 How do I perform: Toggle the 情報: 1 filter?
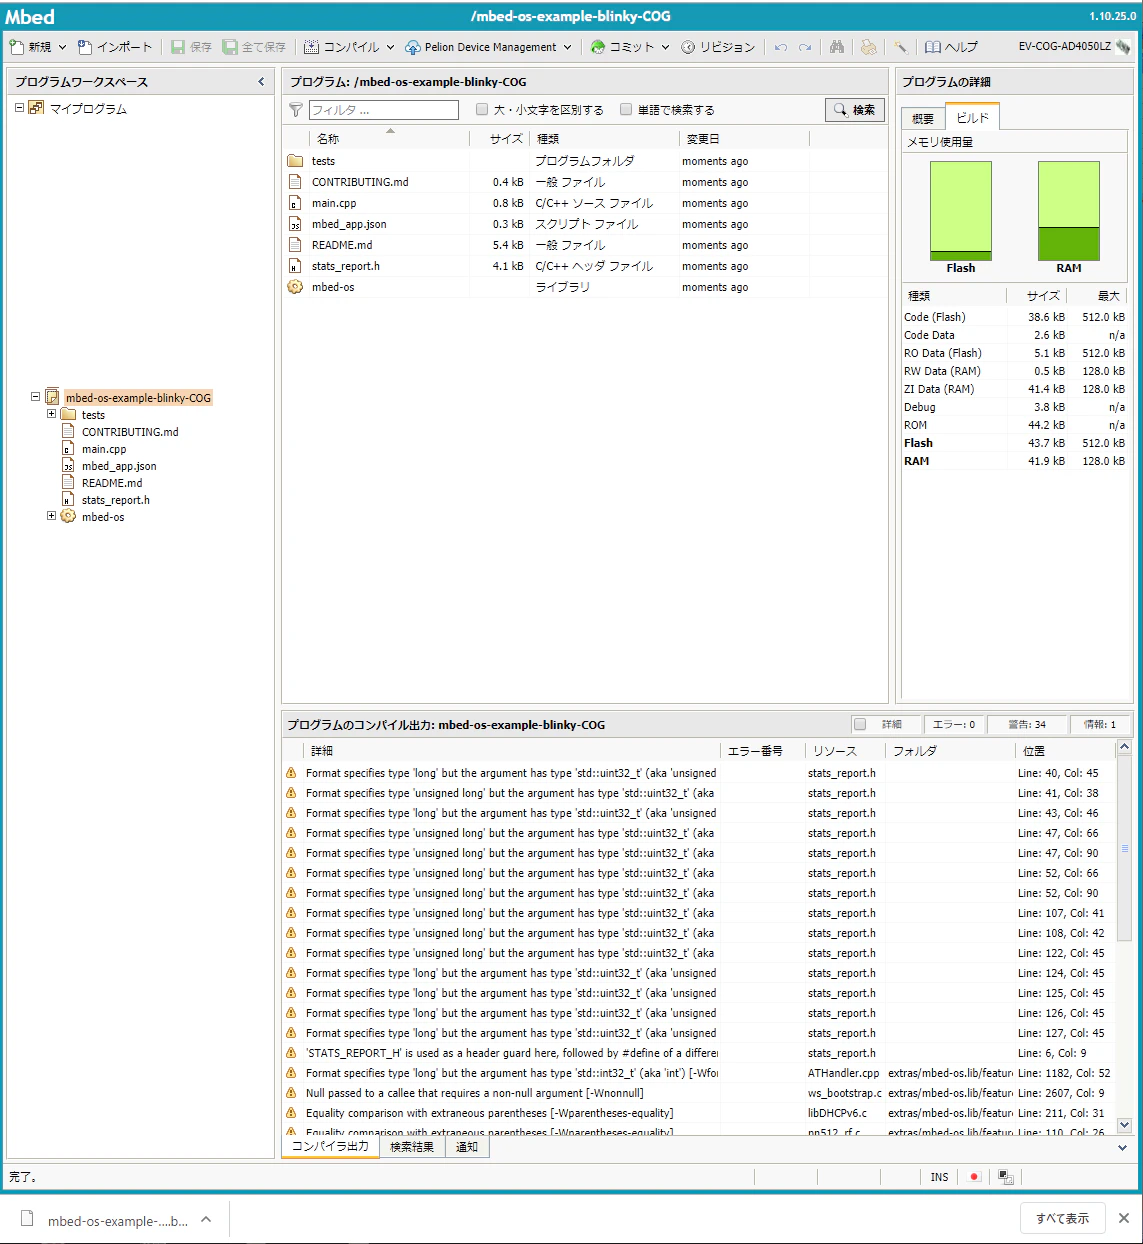pos(1100,724)
